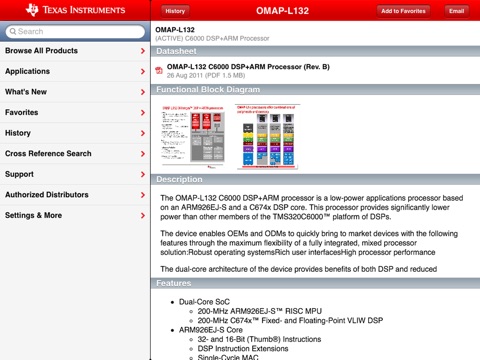Expand Browse All Products chevron
The image size is (480, 360).
click(143, 51)
